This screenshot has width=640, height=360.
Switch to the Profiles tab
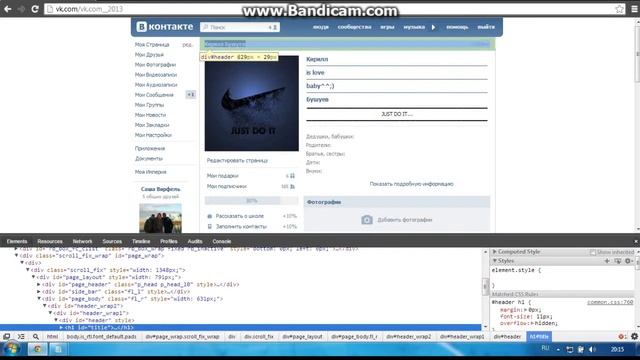click(169, 242)
